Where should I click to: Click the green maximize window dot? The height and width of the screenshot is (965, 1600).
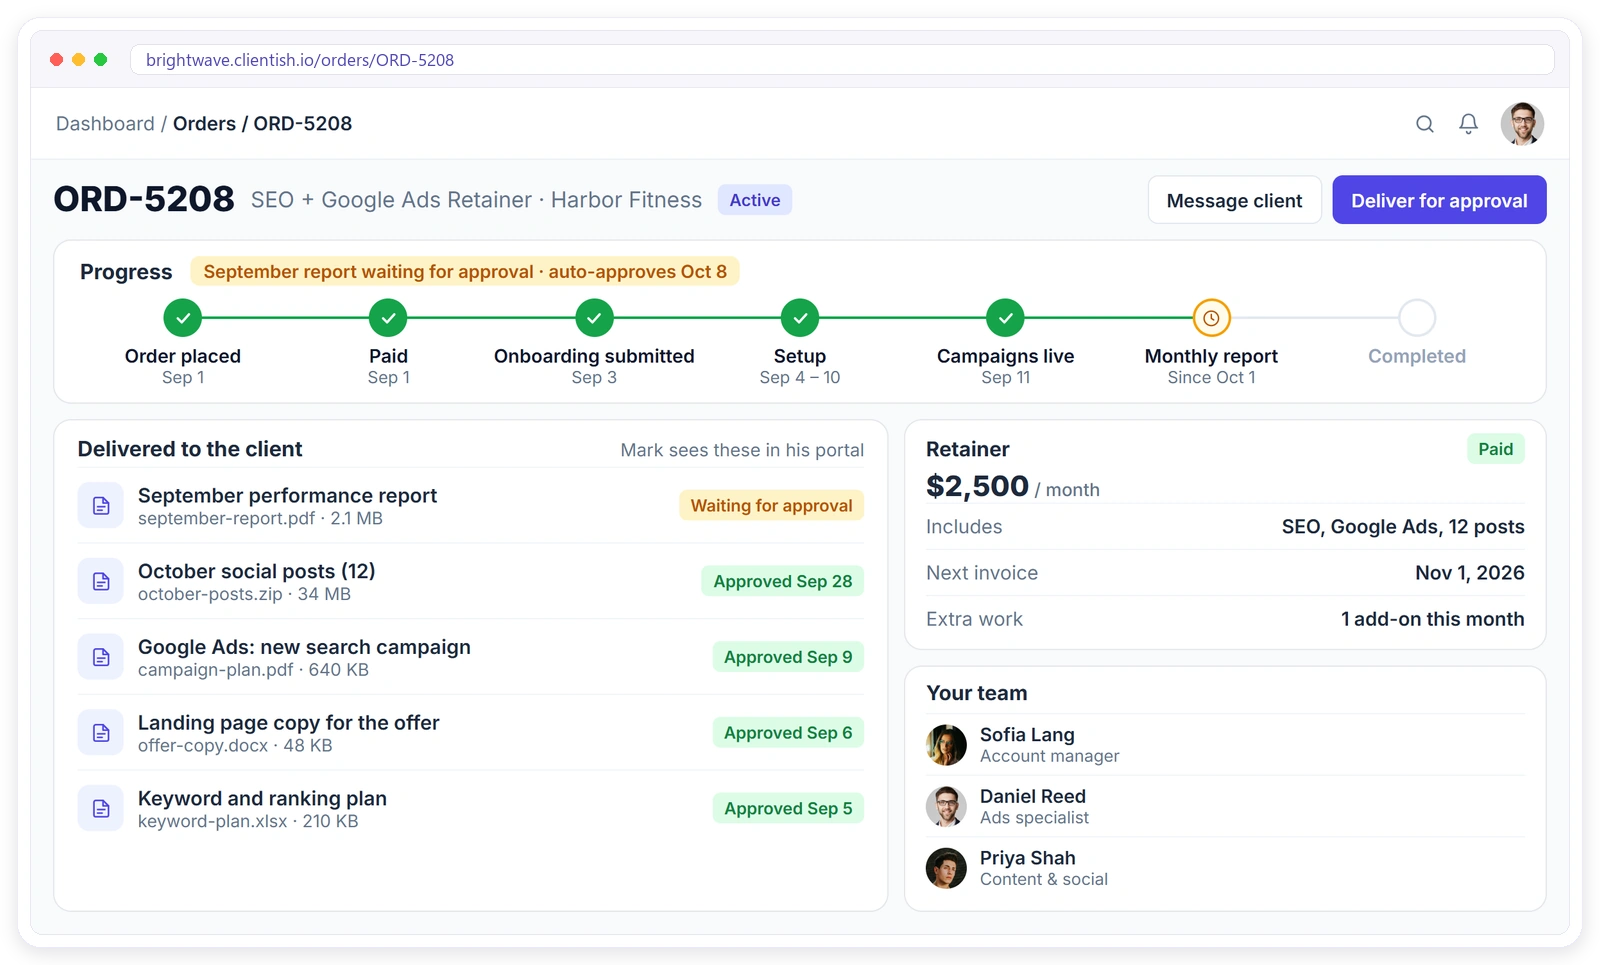101,60
